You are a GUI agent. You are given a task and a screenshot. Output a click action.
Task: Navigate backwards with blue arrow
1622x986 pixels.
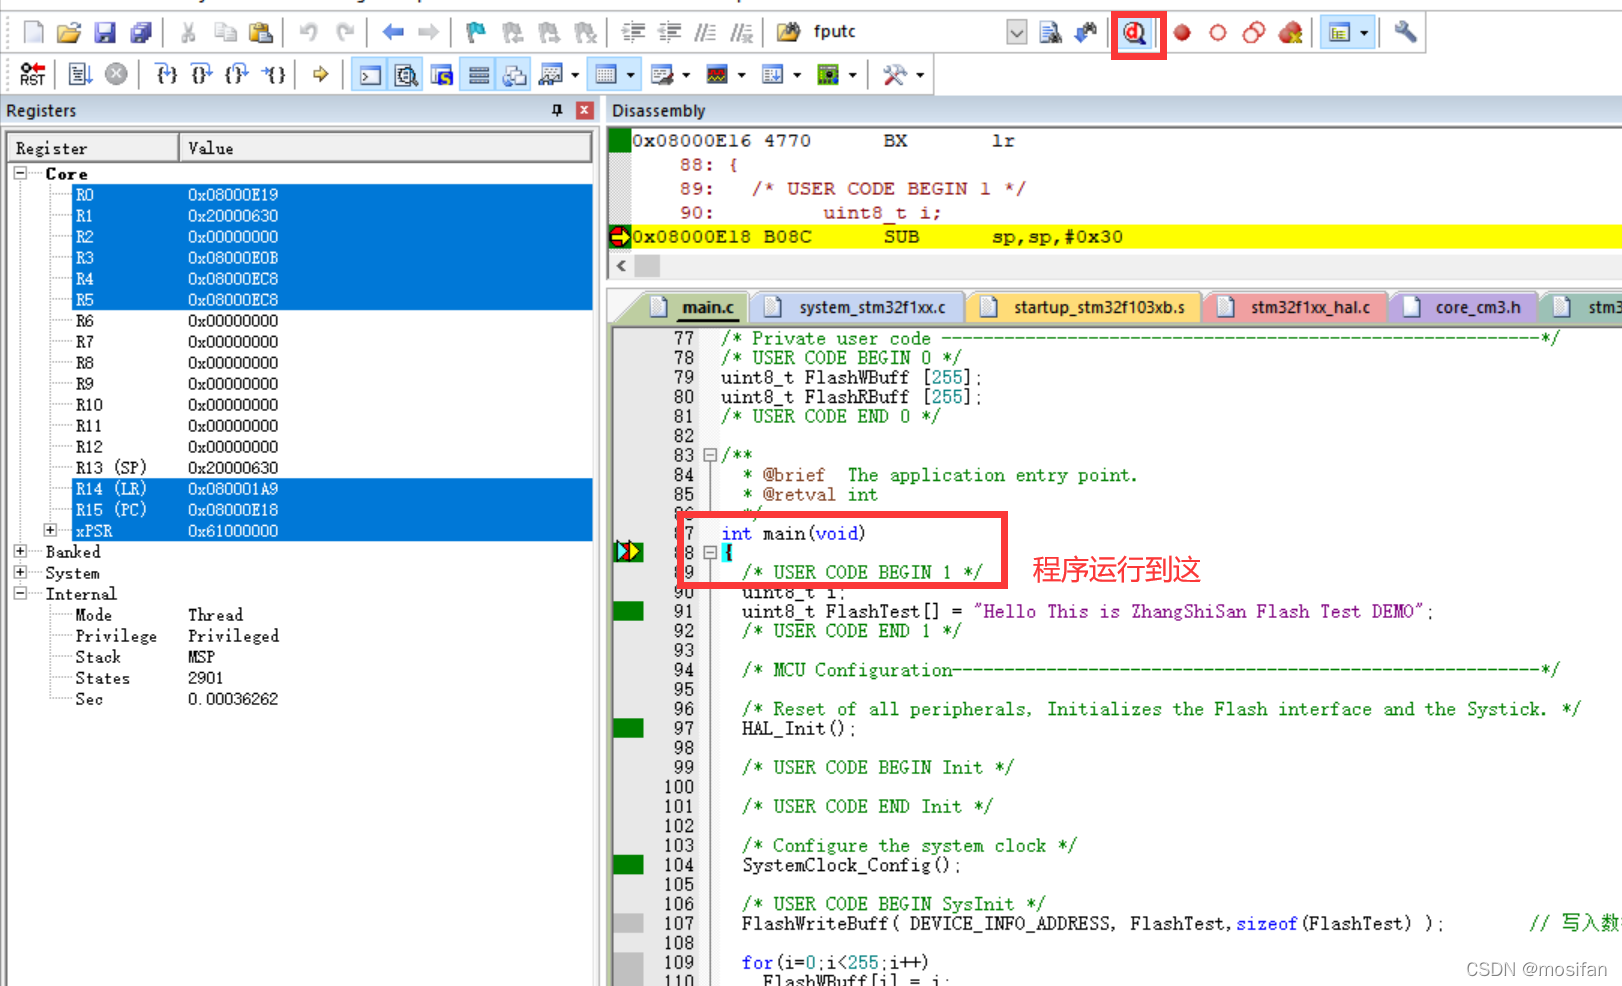coord(393,32)
